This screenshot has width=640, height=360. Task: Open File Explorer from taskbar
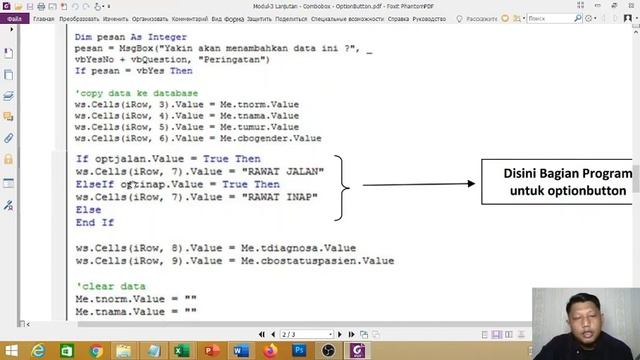[x=124, y=351]
